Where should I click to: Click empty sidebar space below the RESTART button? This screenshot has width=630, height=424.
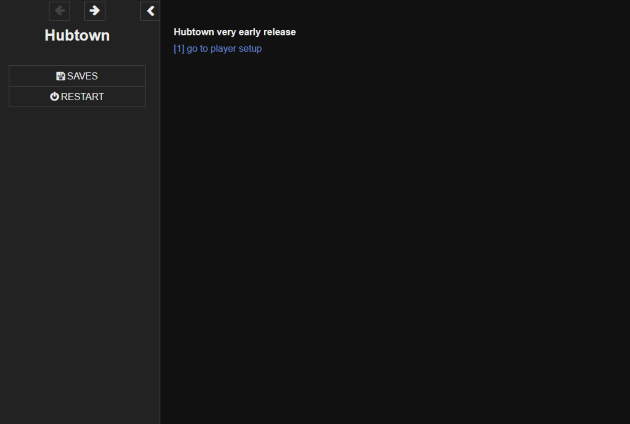pyautogui.click(x=77, y=261)
